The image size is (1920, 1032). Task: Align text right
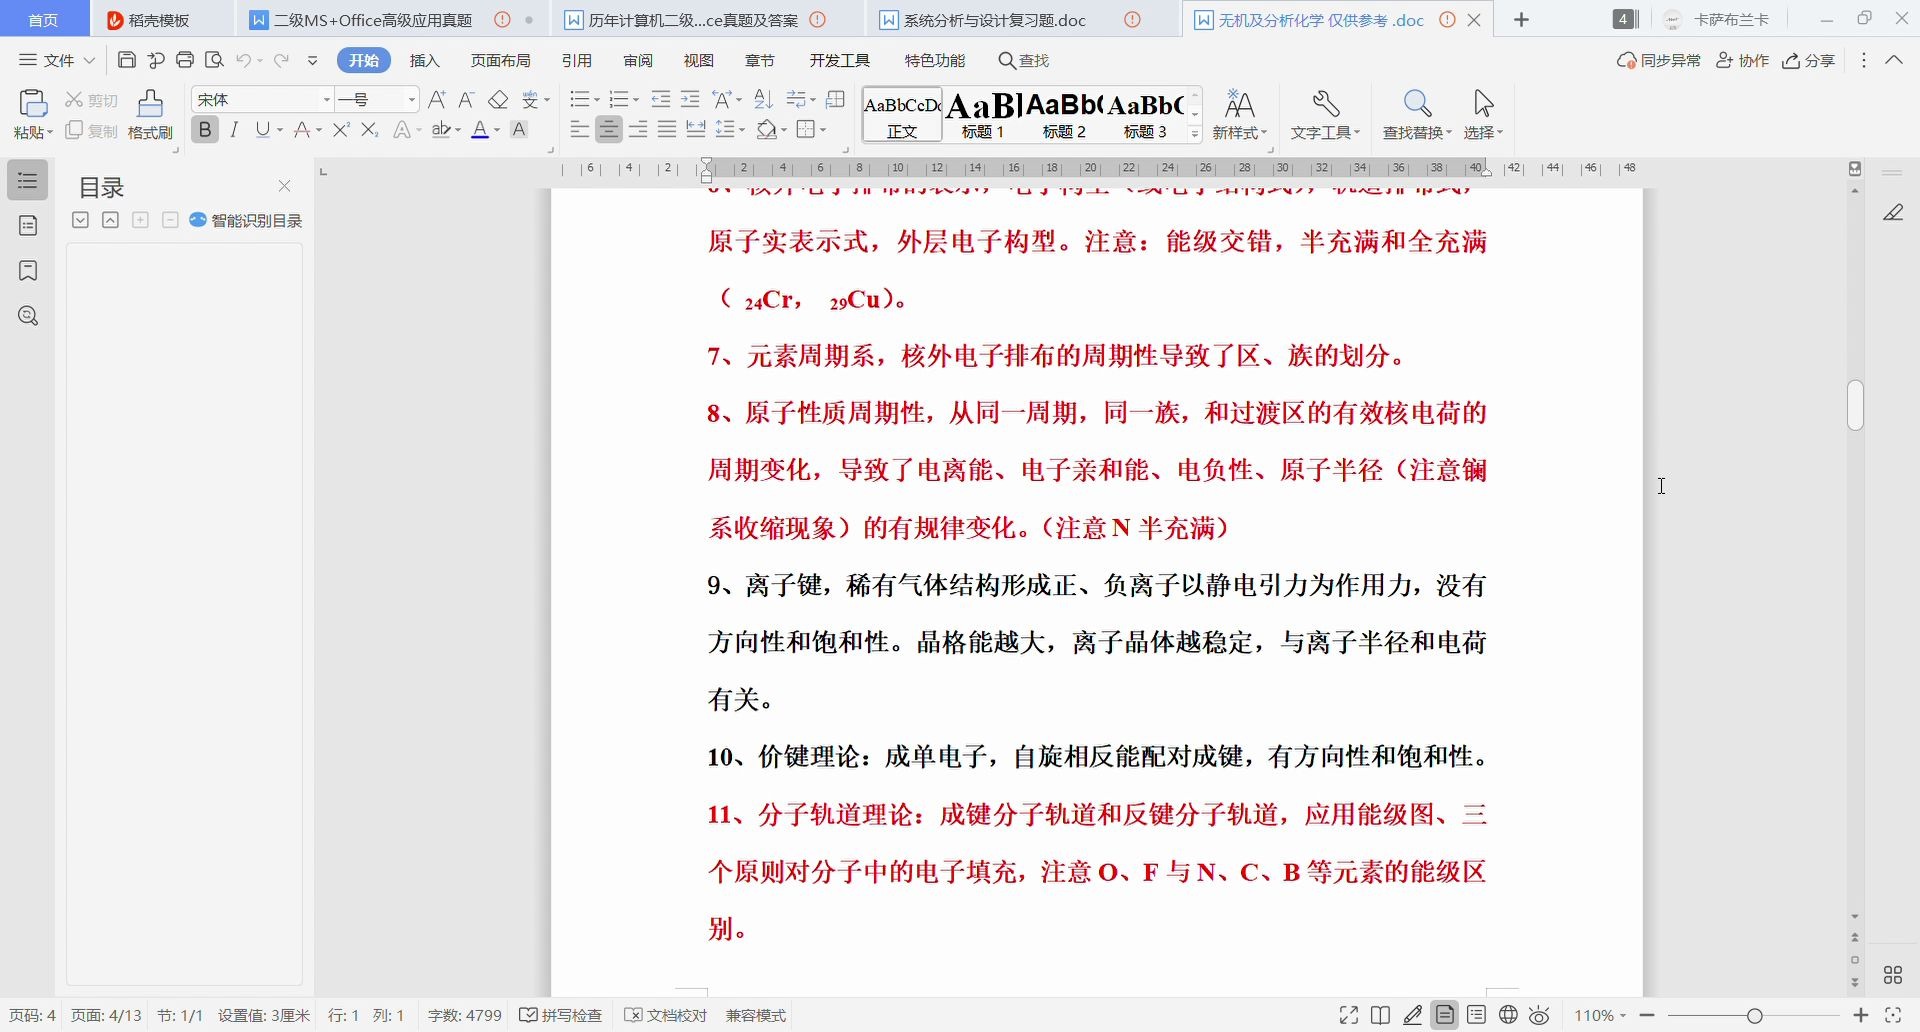tap(638, 130)
